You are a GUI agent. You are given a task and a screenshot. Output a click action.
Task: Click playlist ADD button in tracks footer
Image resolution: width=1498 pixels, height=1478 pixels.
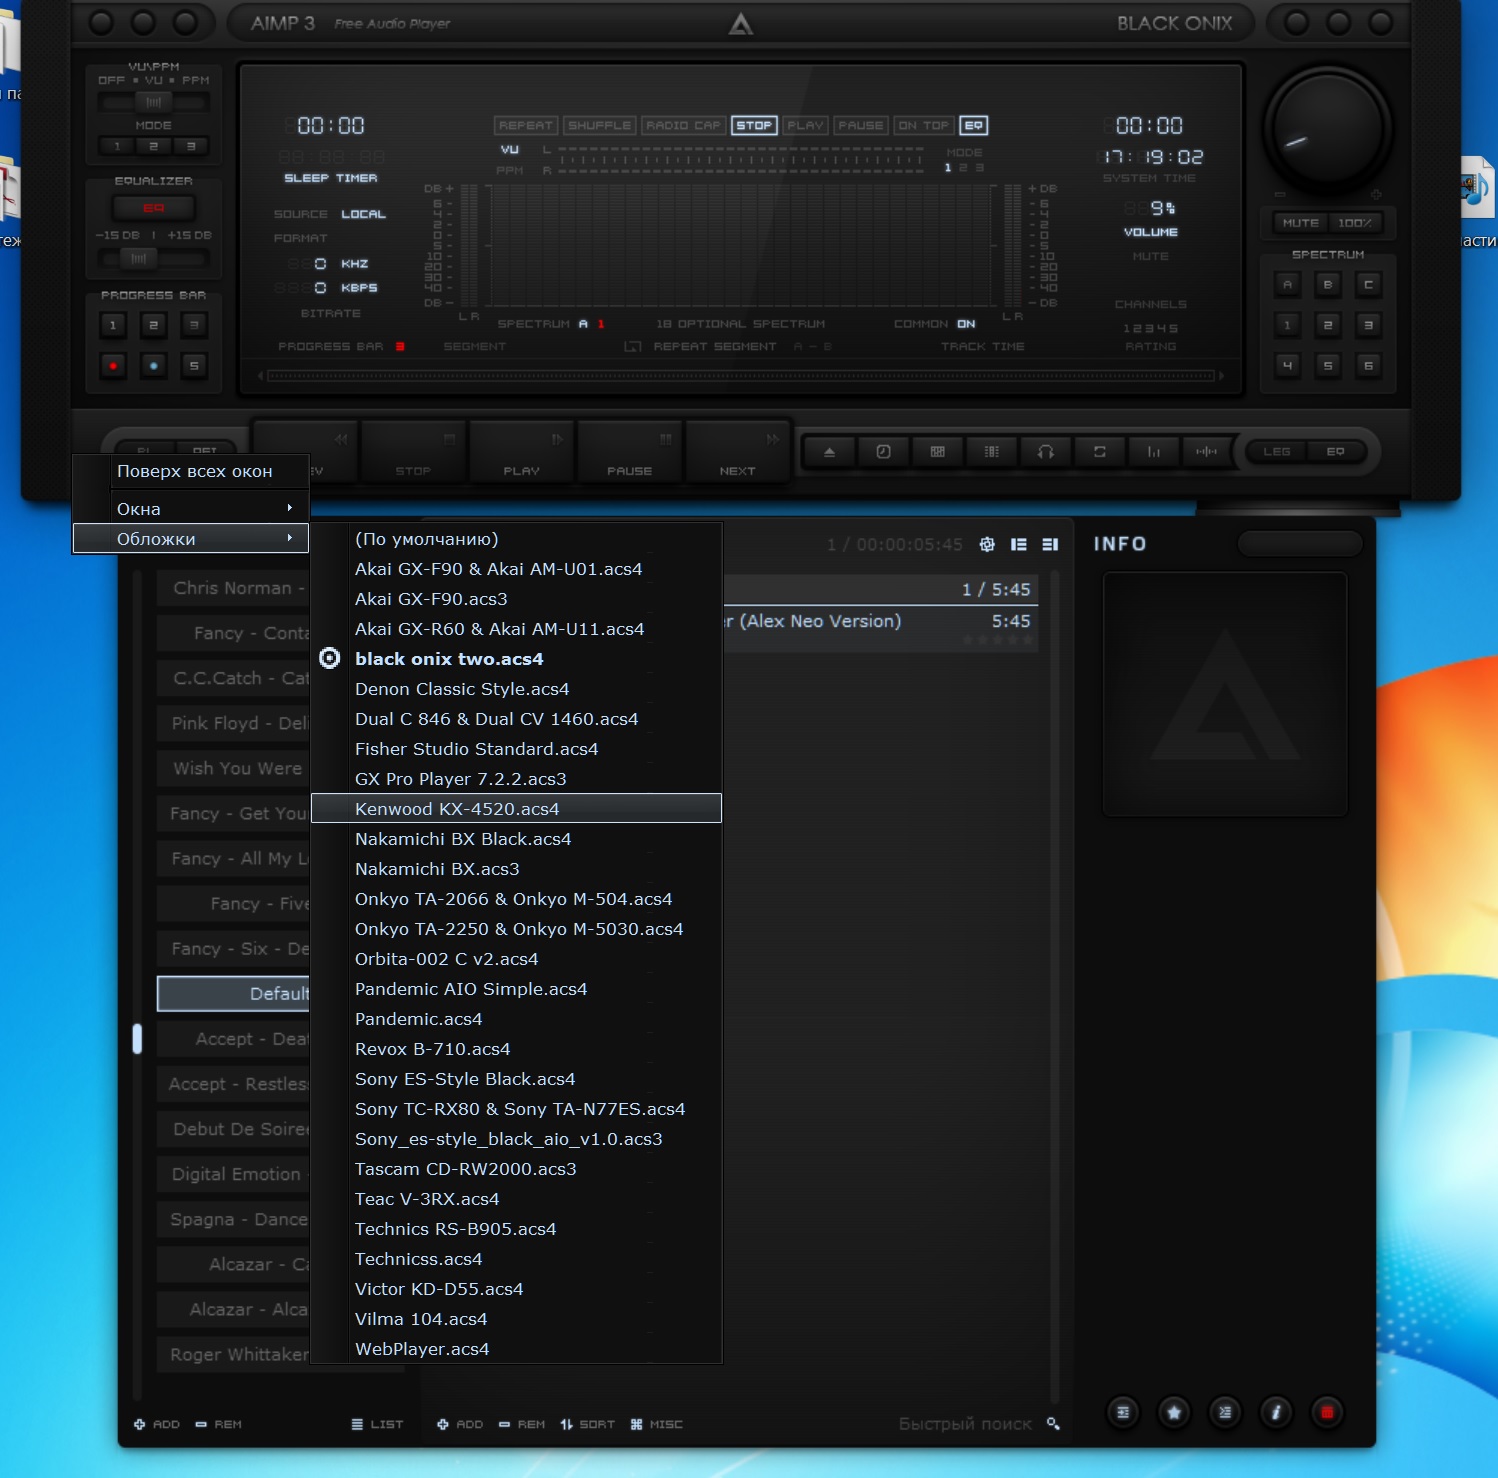[x=460, y=1424]
